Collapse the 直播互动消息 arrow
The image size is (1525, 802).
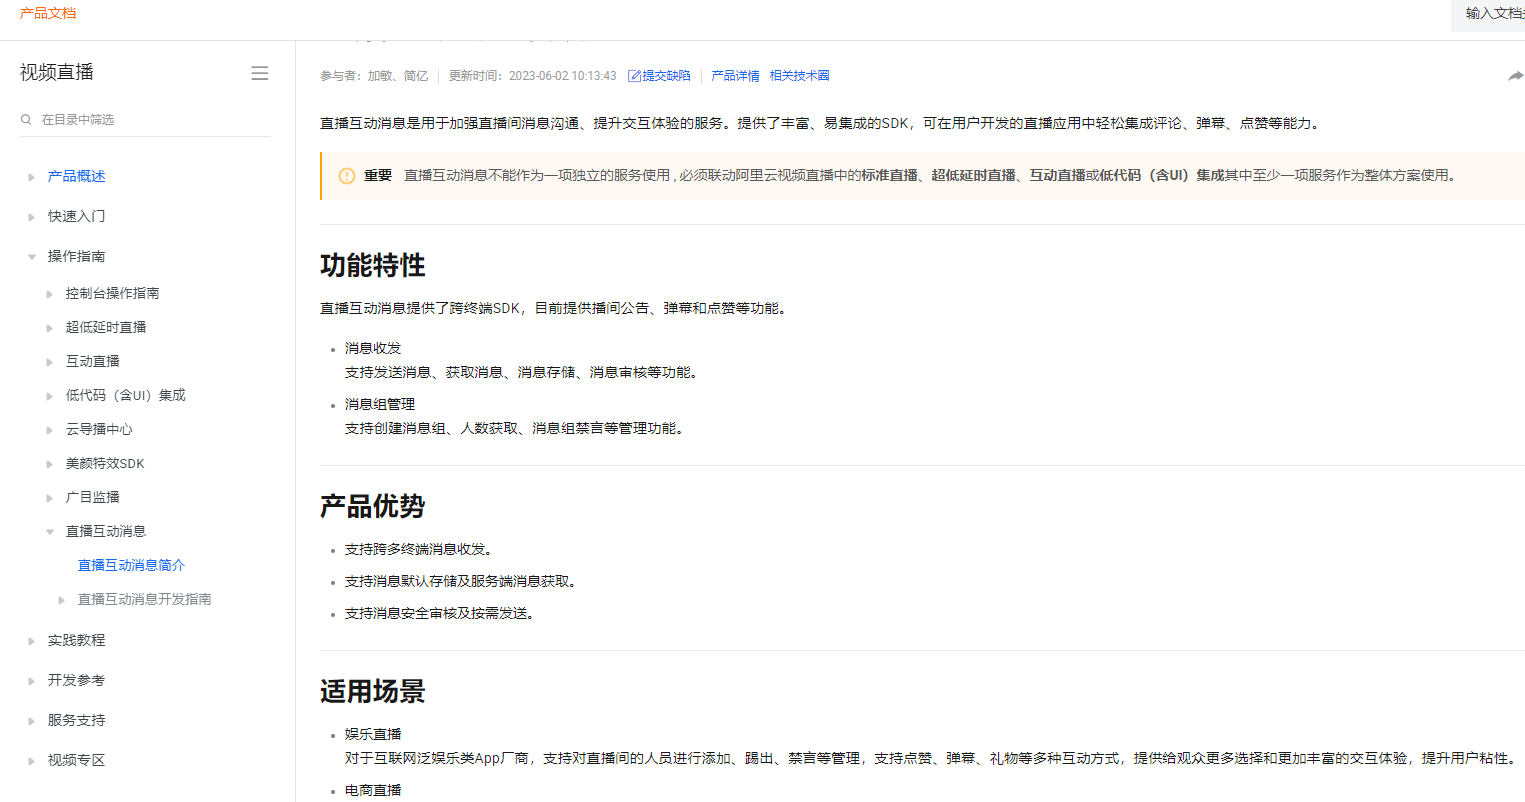tap(49, 532)
